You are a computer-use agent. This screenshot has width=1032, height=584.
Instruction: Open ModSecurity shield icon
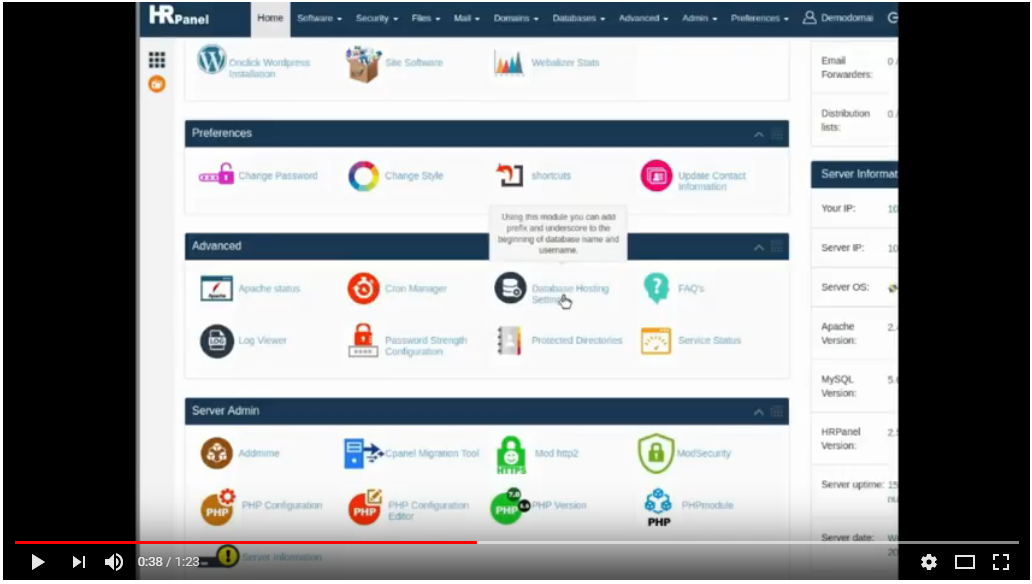(x=656, y=453)
